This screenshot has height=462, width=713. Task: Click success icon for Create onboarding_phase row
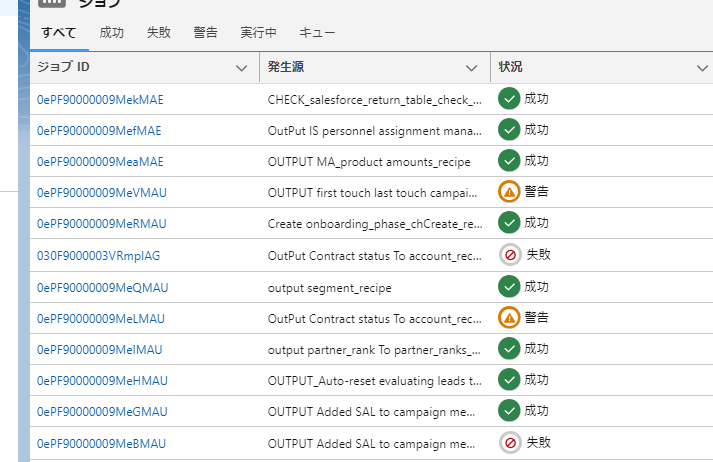click(x=509, y=222)
